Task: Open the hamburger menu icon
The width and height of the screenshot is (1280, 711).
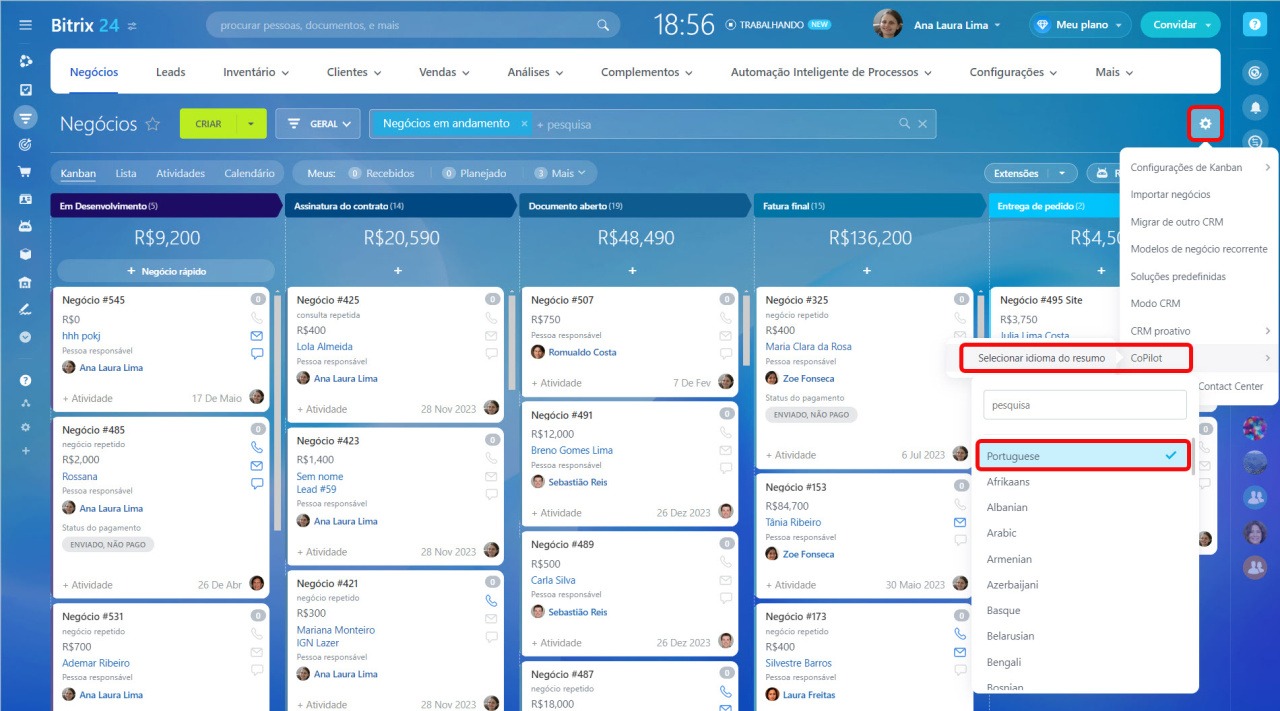Action: pyautogui.click(x=26, y=25)
